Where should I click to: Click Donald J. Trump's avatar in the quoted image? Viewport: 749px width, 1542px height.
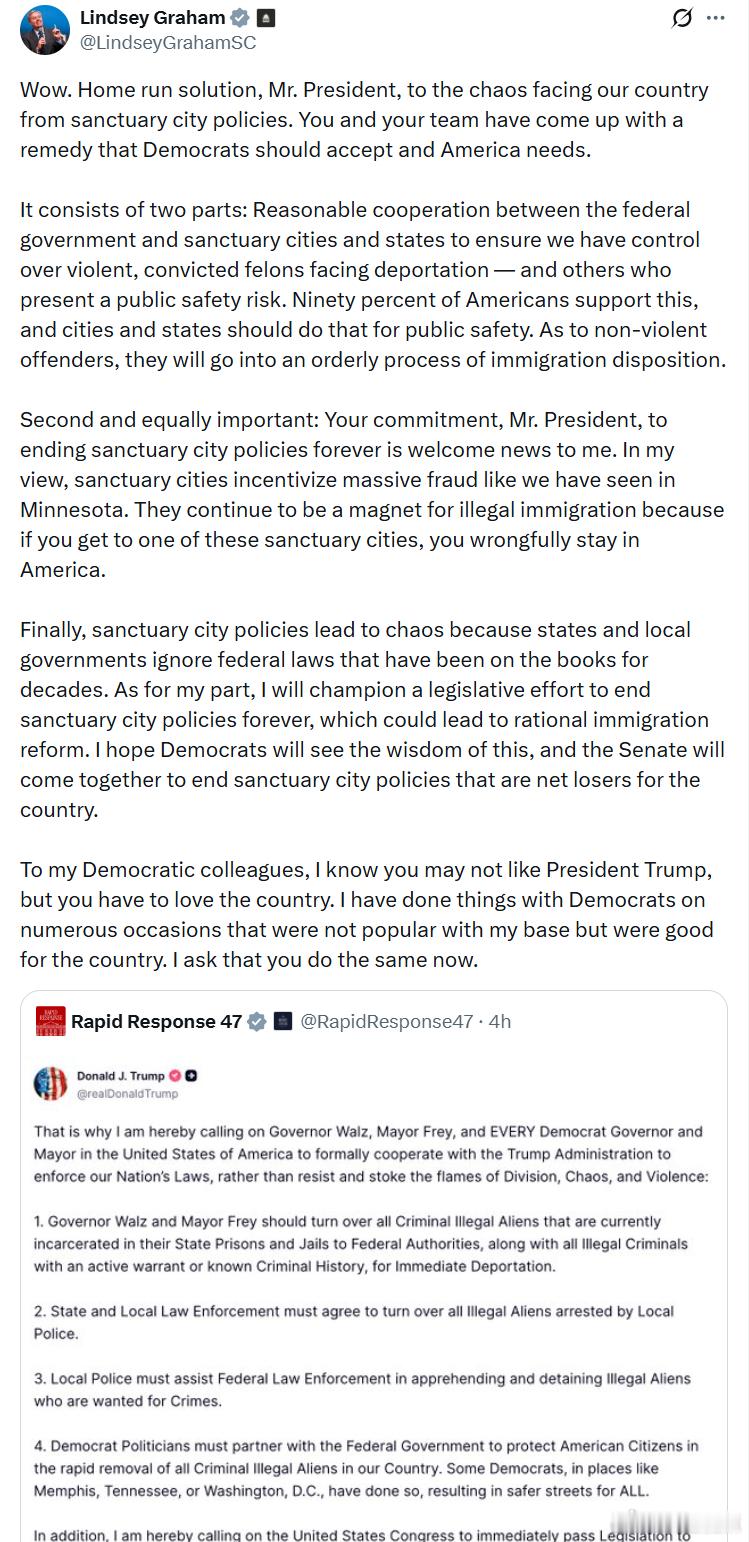pyautogui.click(x=50, y=1083)
